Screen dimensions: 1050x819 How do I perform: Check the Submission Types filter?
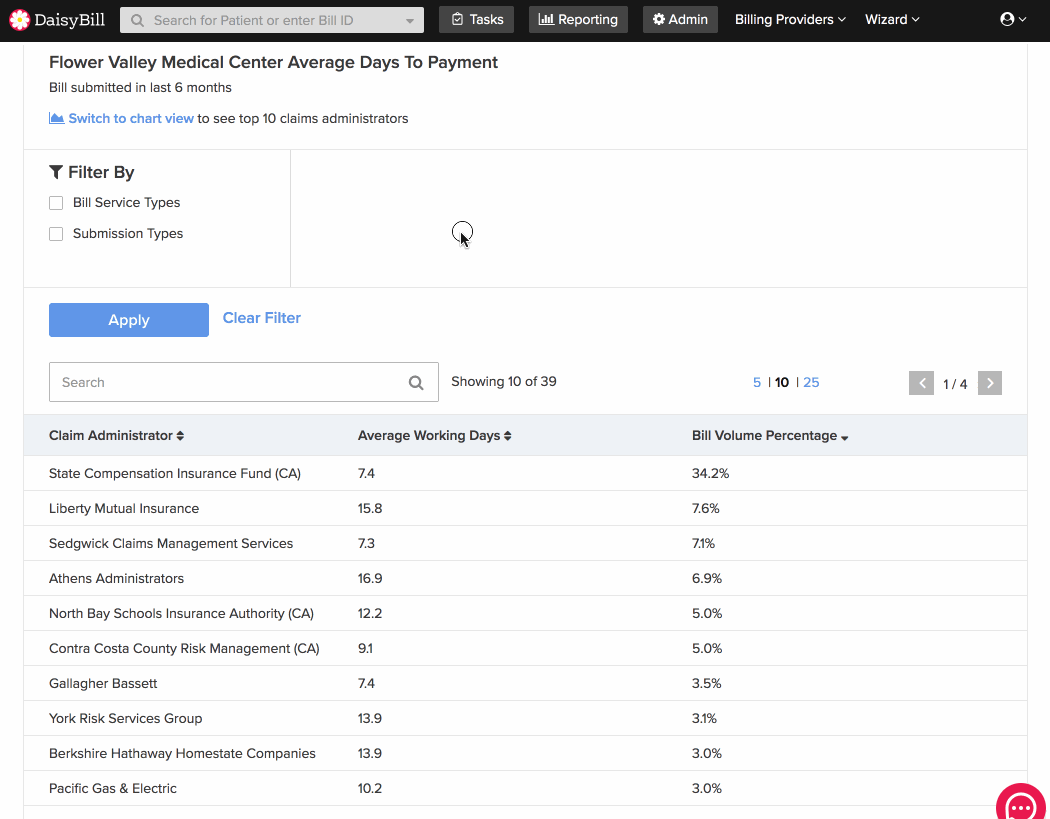pos(56,234)
